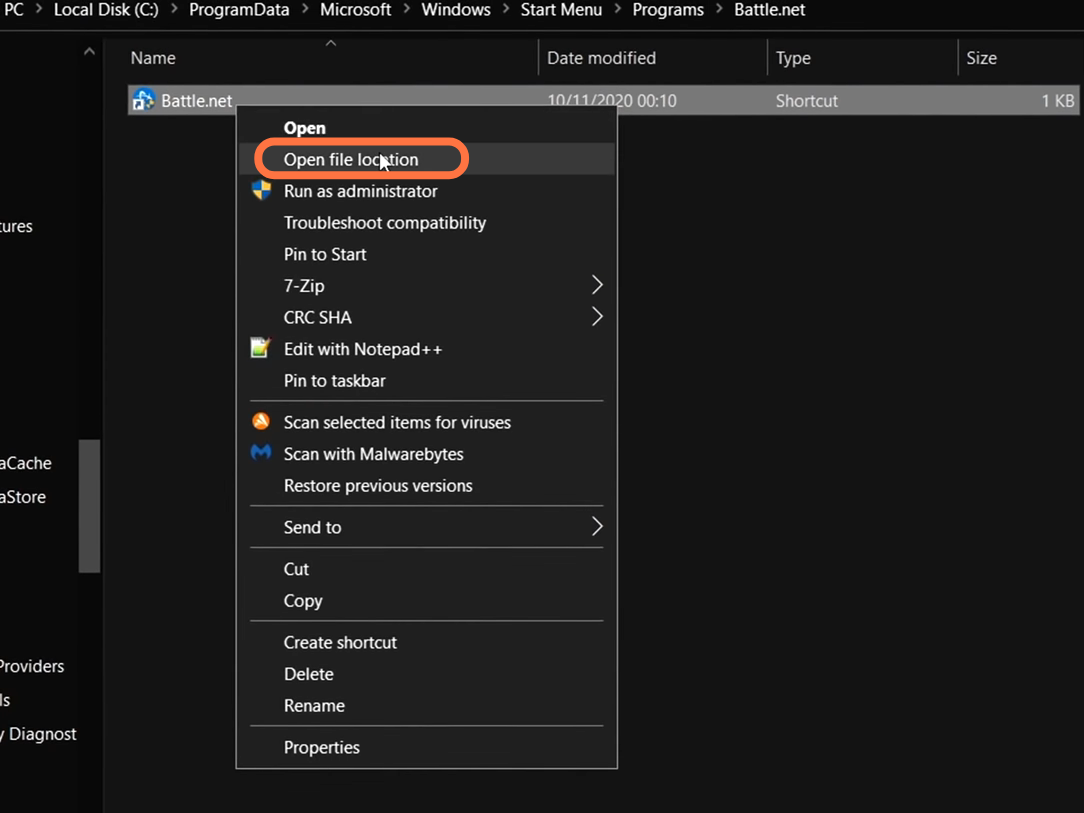Image resolution: width=1084 pixels, height=813 pixels.
Task: Go to Start Menu in the address path
Action: point(561,10)
